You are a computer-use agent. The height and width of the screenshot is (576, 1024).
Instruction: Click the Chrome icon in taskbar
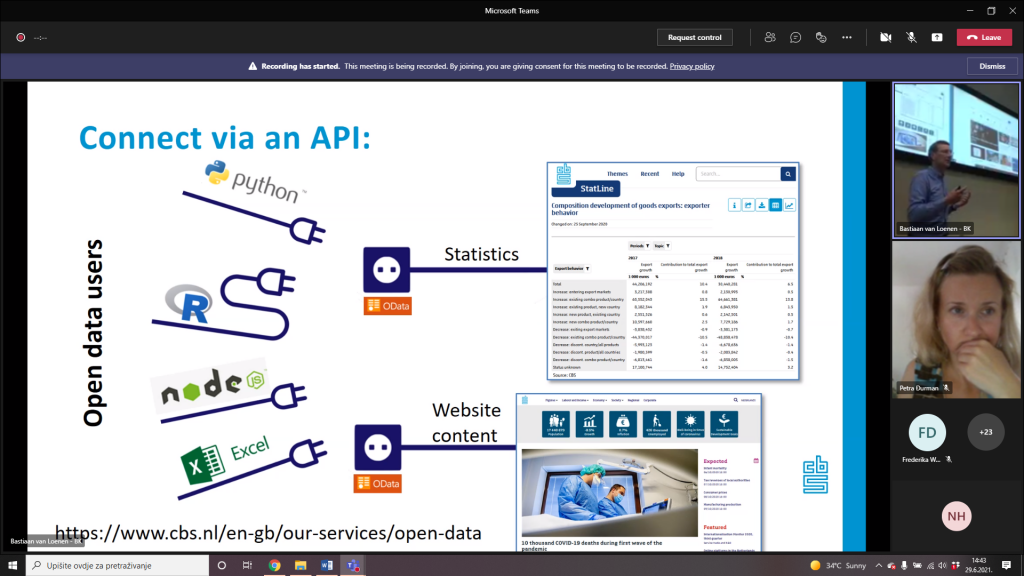pos(274,566)
